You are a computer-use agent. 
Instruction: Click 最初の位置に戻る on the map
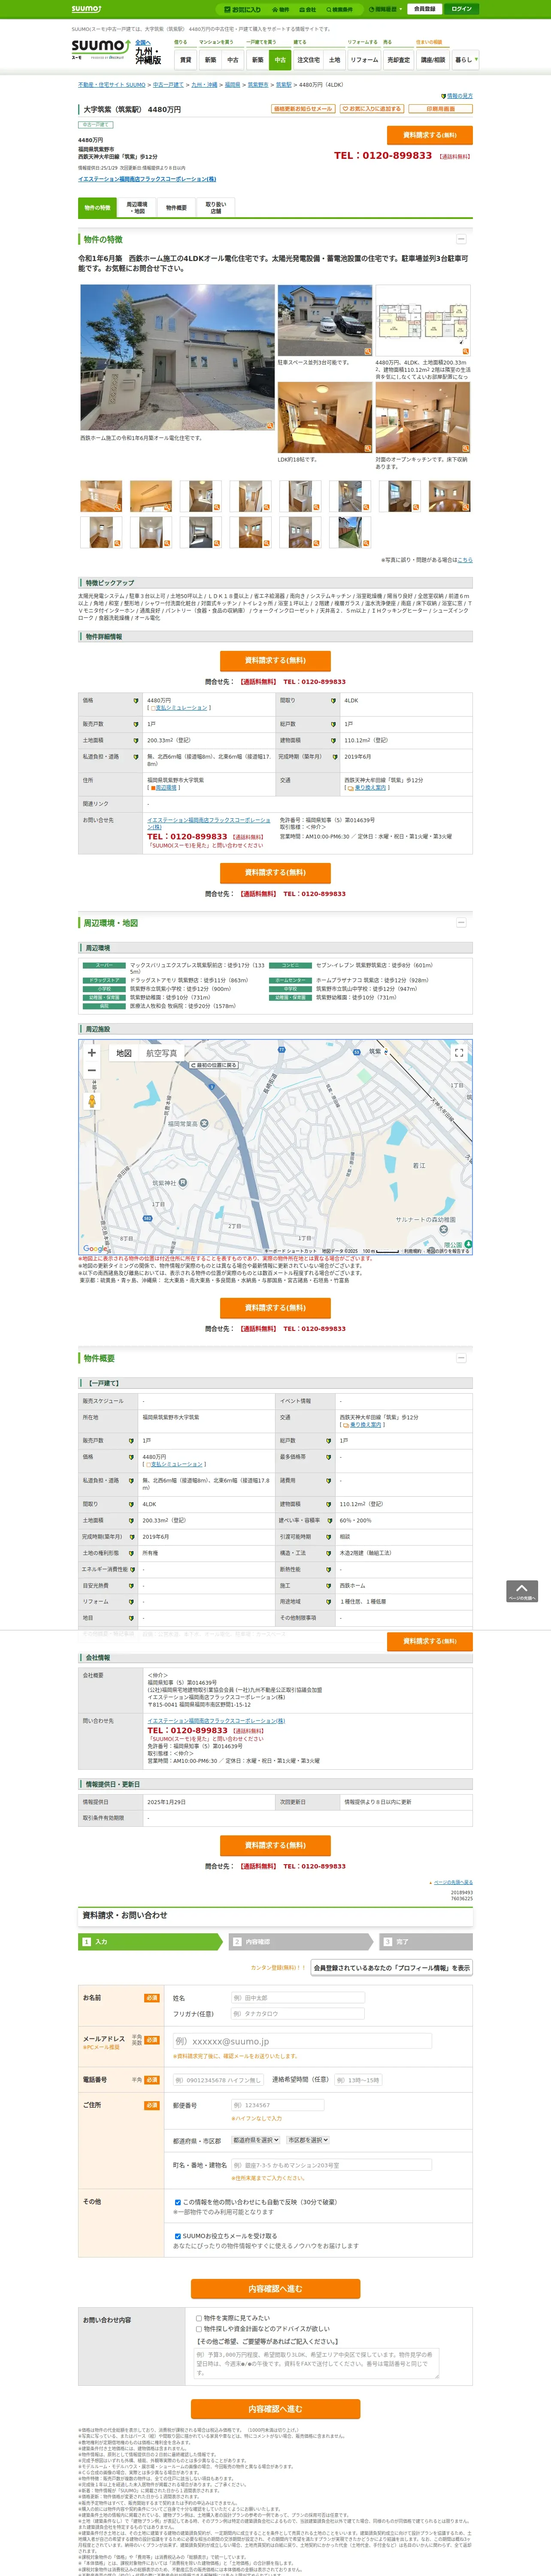(214, 1065)
